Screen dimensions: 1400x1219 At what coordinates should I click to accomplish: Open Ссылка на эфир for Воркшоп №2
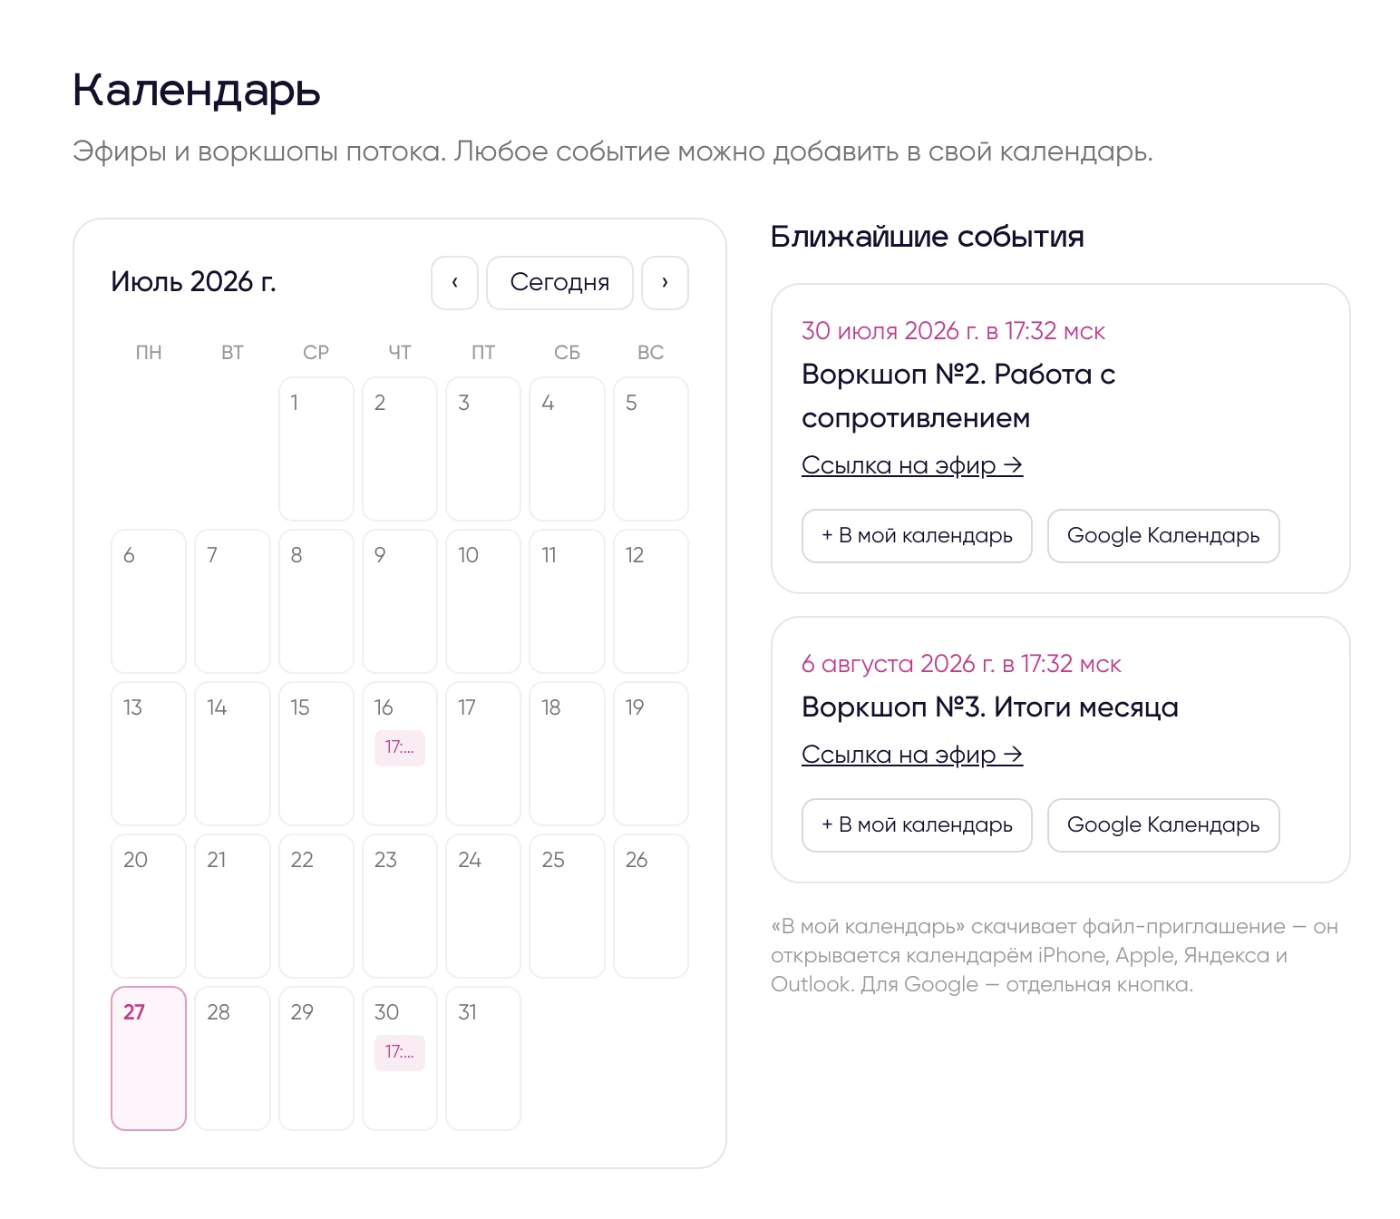click(x=912, y=466)
